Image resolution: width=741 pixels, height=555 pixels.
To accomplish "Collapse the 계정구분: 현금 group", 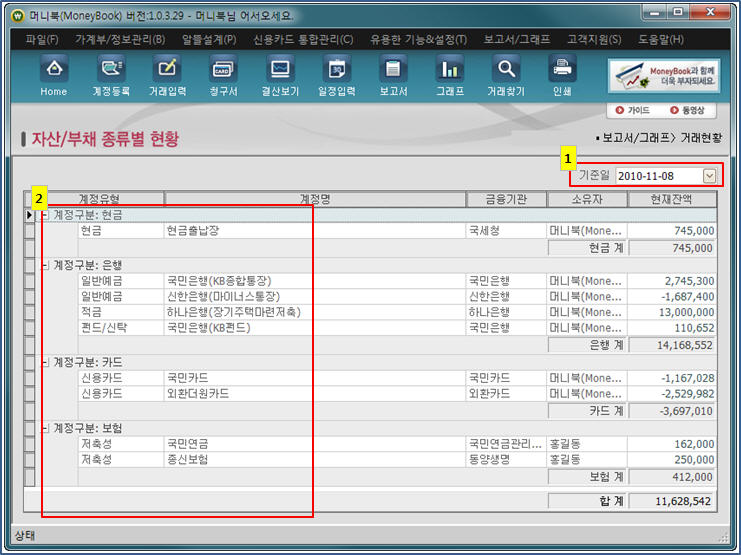I will pyautogui.click(x=45, y=215).
